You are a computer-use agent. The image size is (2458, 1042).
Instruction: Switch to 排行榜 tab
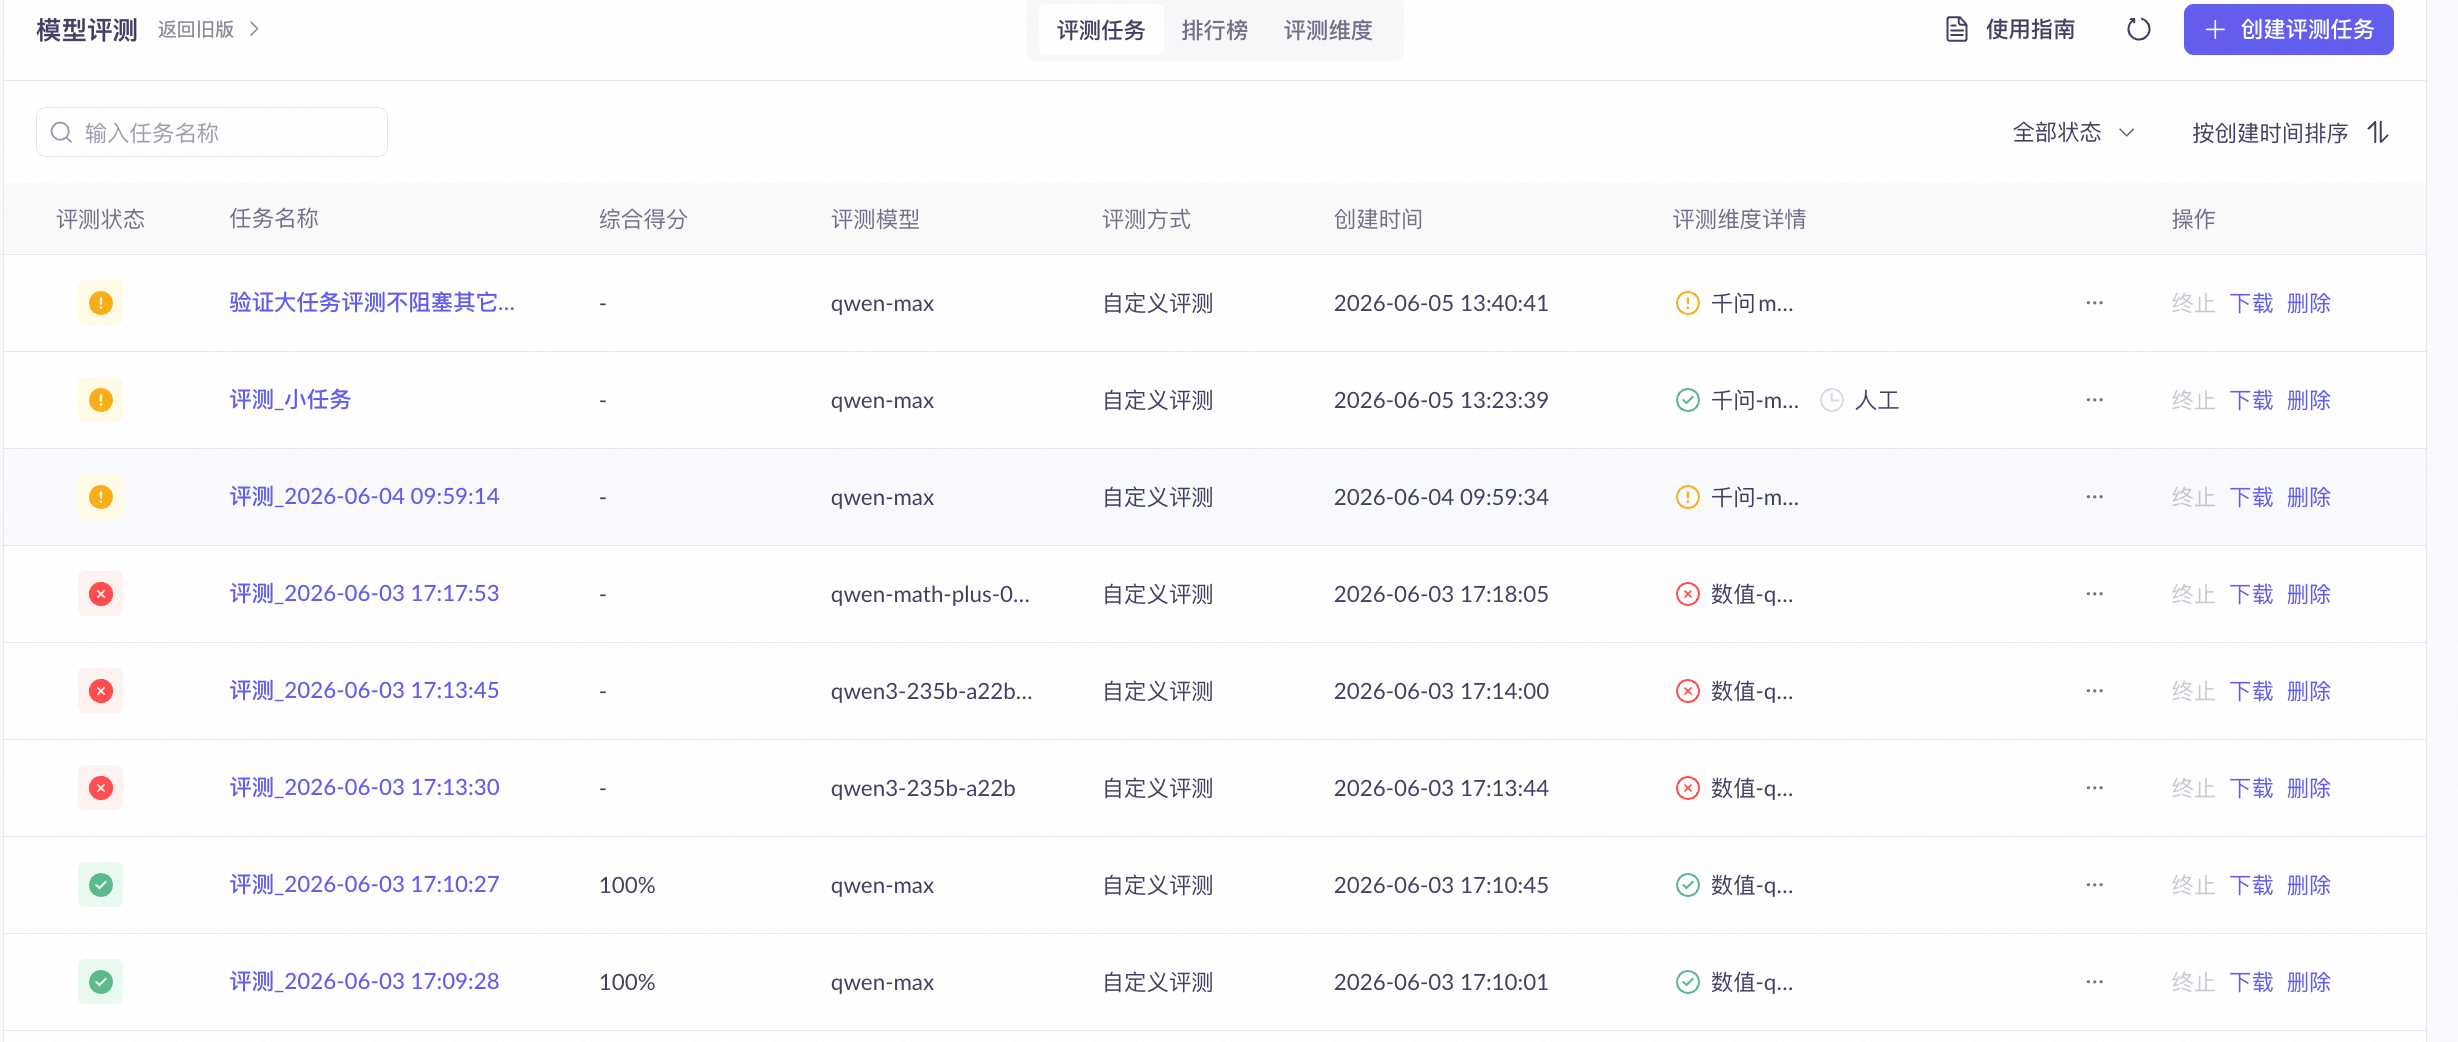1214,30
